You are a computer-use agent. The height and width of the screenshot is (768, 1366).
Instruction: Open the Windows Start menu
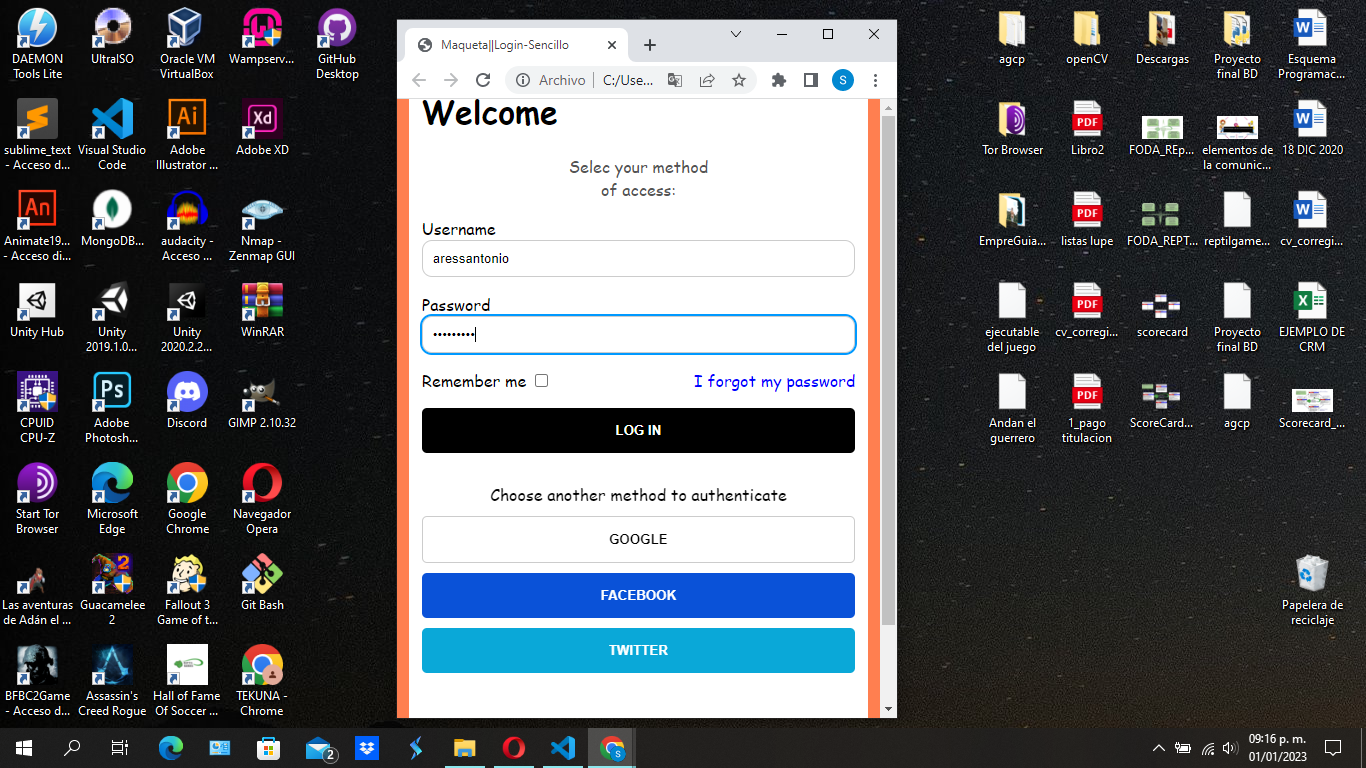tap(21, 747)
